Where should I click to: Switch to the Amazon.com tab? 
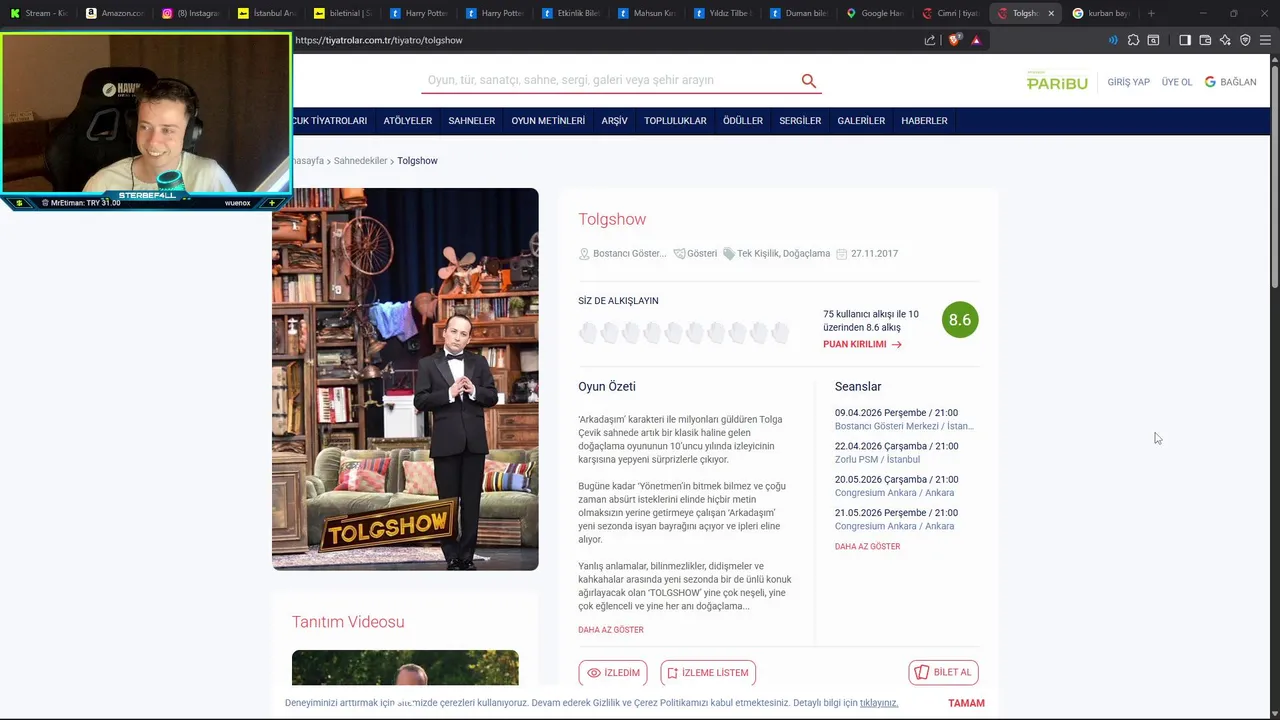click(115, 13)
